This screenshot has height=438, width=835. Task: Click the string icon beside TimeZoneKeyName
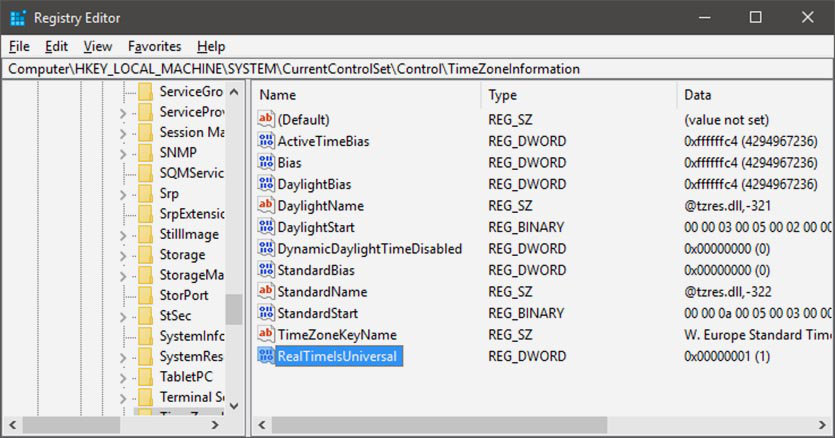click(x=266, y=334)
